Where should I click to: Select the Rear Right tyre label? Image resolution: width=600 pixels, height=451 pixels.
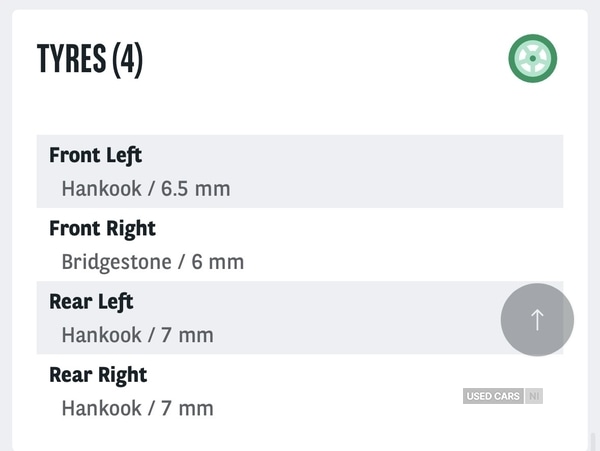[x=98, y=375]
